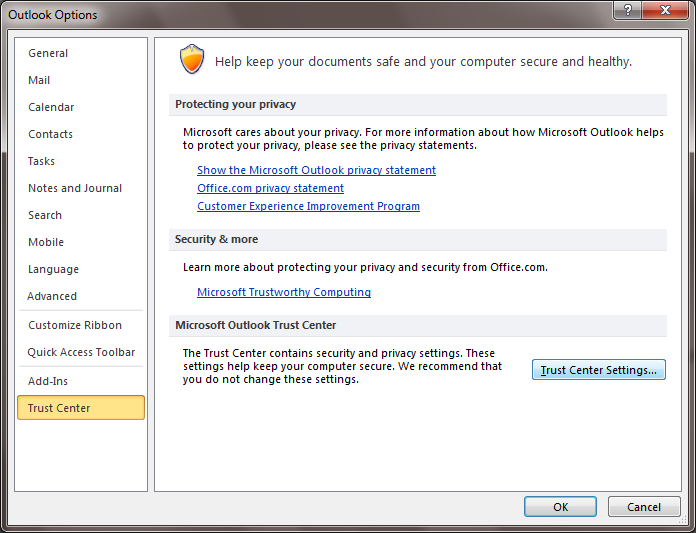This screenshot has height=533, width=696.
Task: Open the General options category
Action: (x=48, y=53)
